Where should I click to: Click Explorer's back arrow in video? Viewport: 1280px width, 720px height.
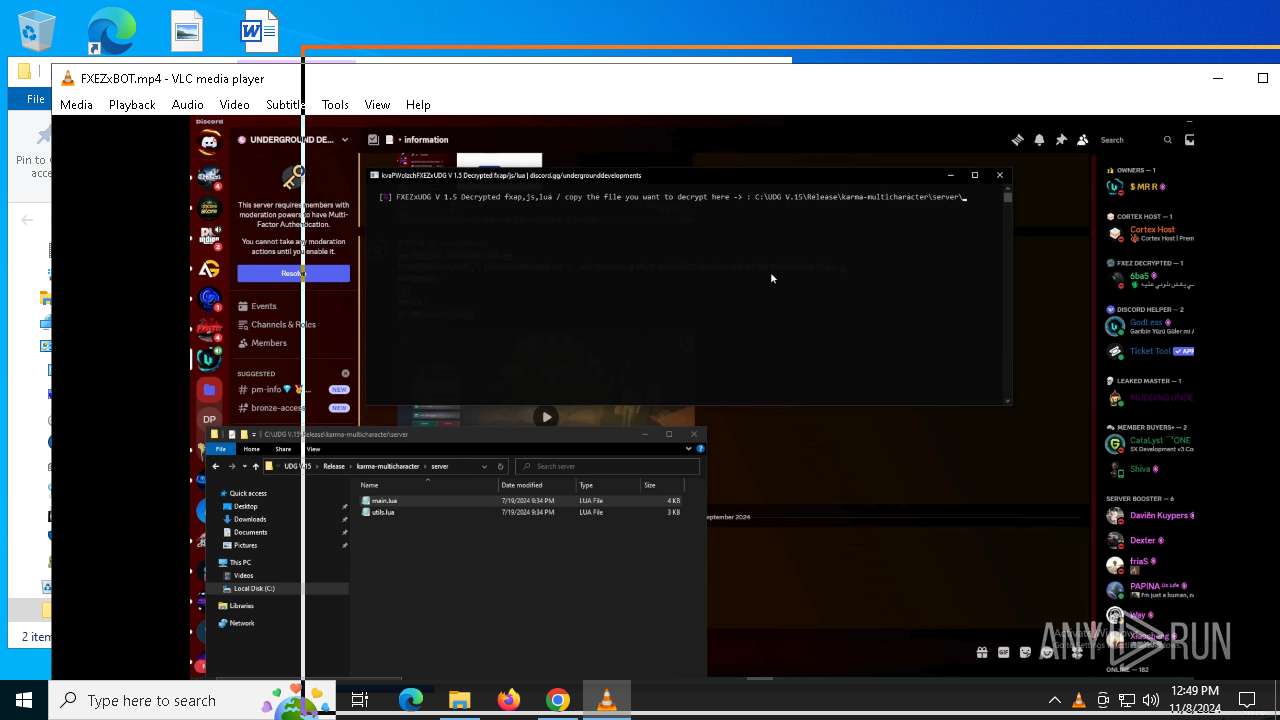(x=215, y=466)
